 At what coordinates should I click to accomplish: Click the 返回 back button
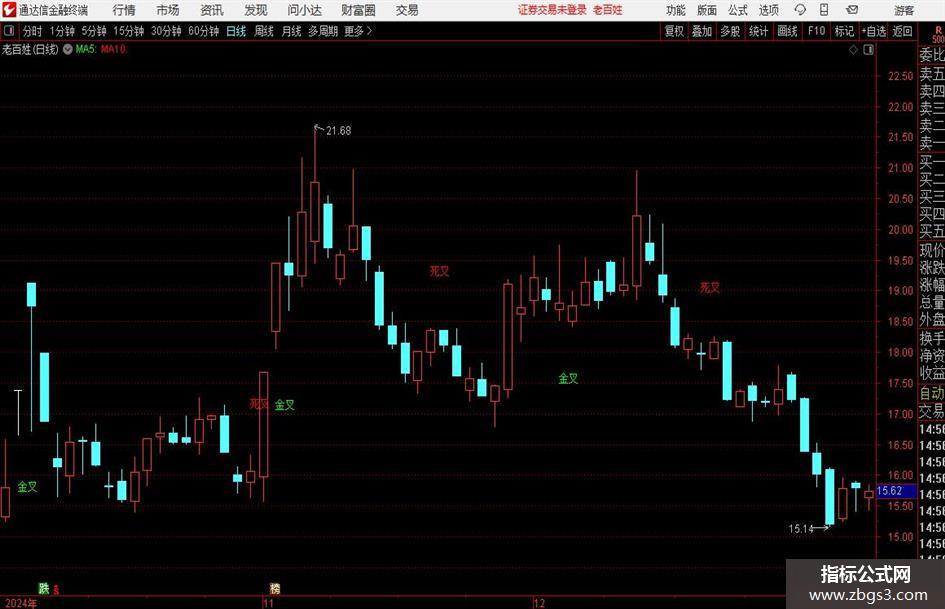[x=902, y=31]
